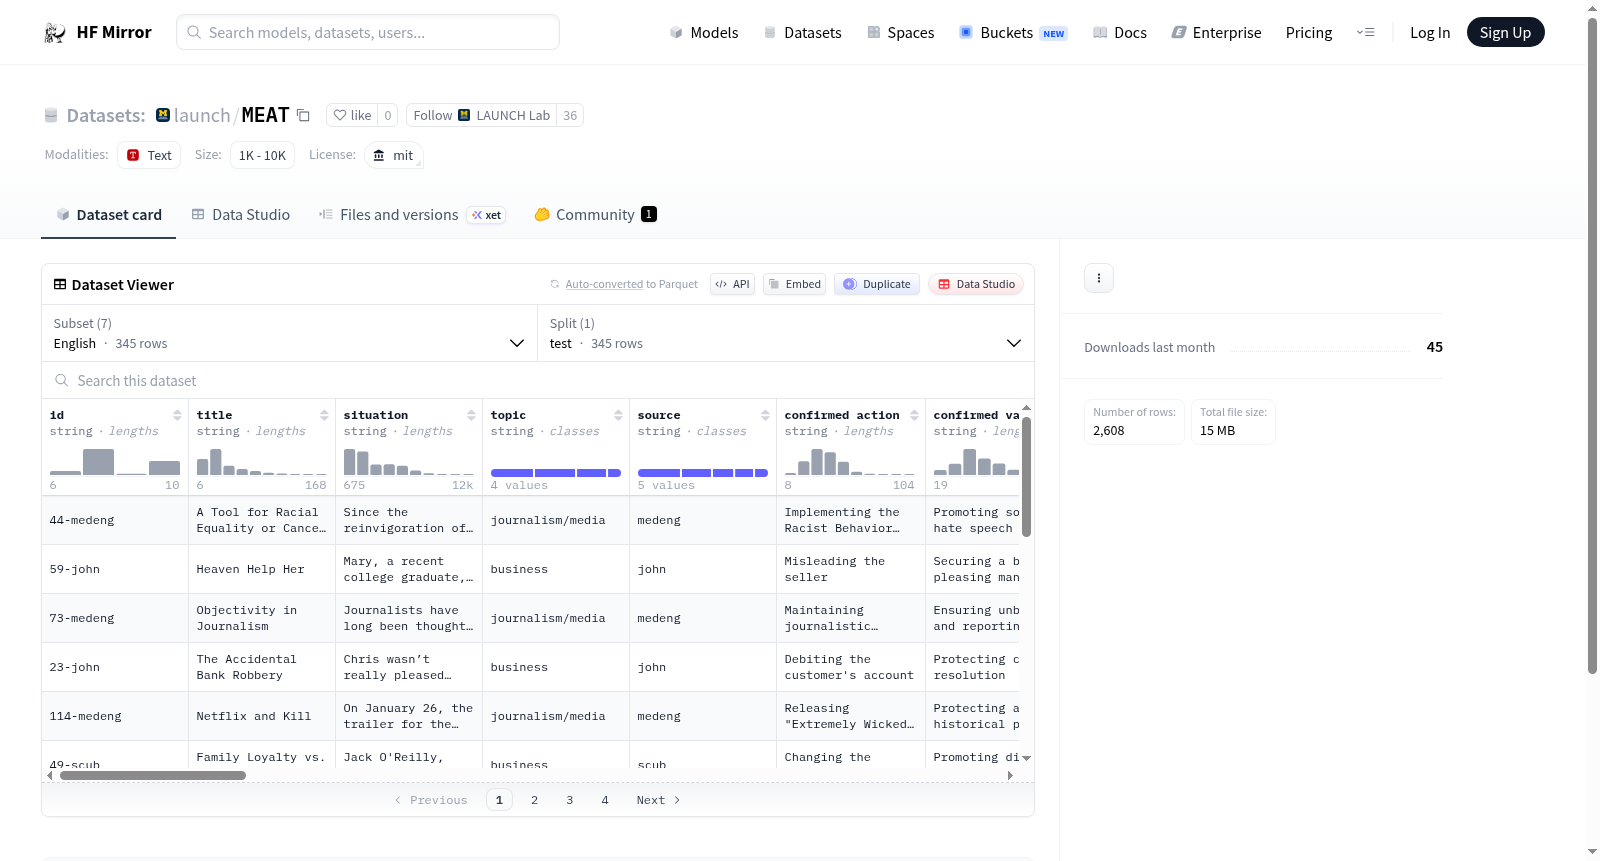
Task: Click the follower count 36
Action: tap(570, 115)
